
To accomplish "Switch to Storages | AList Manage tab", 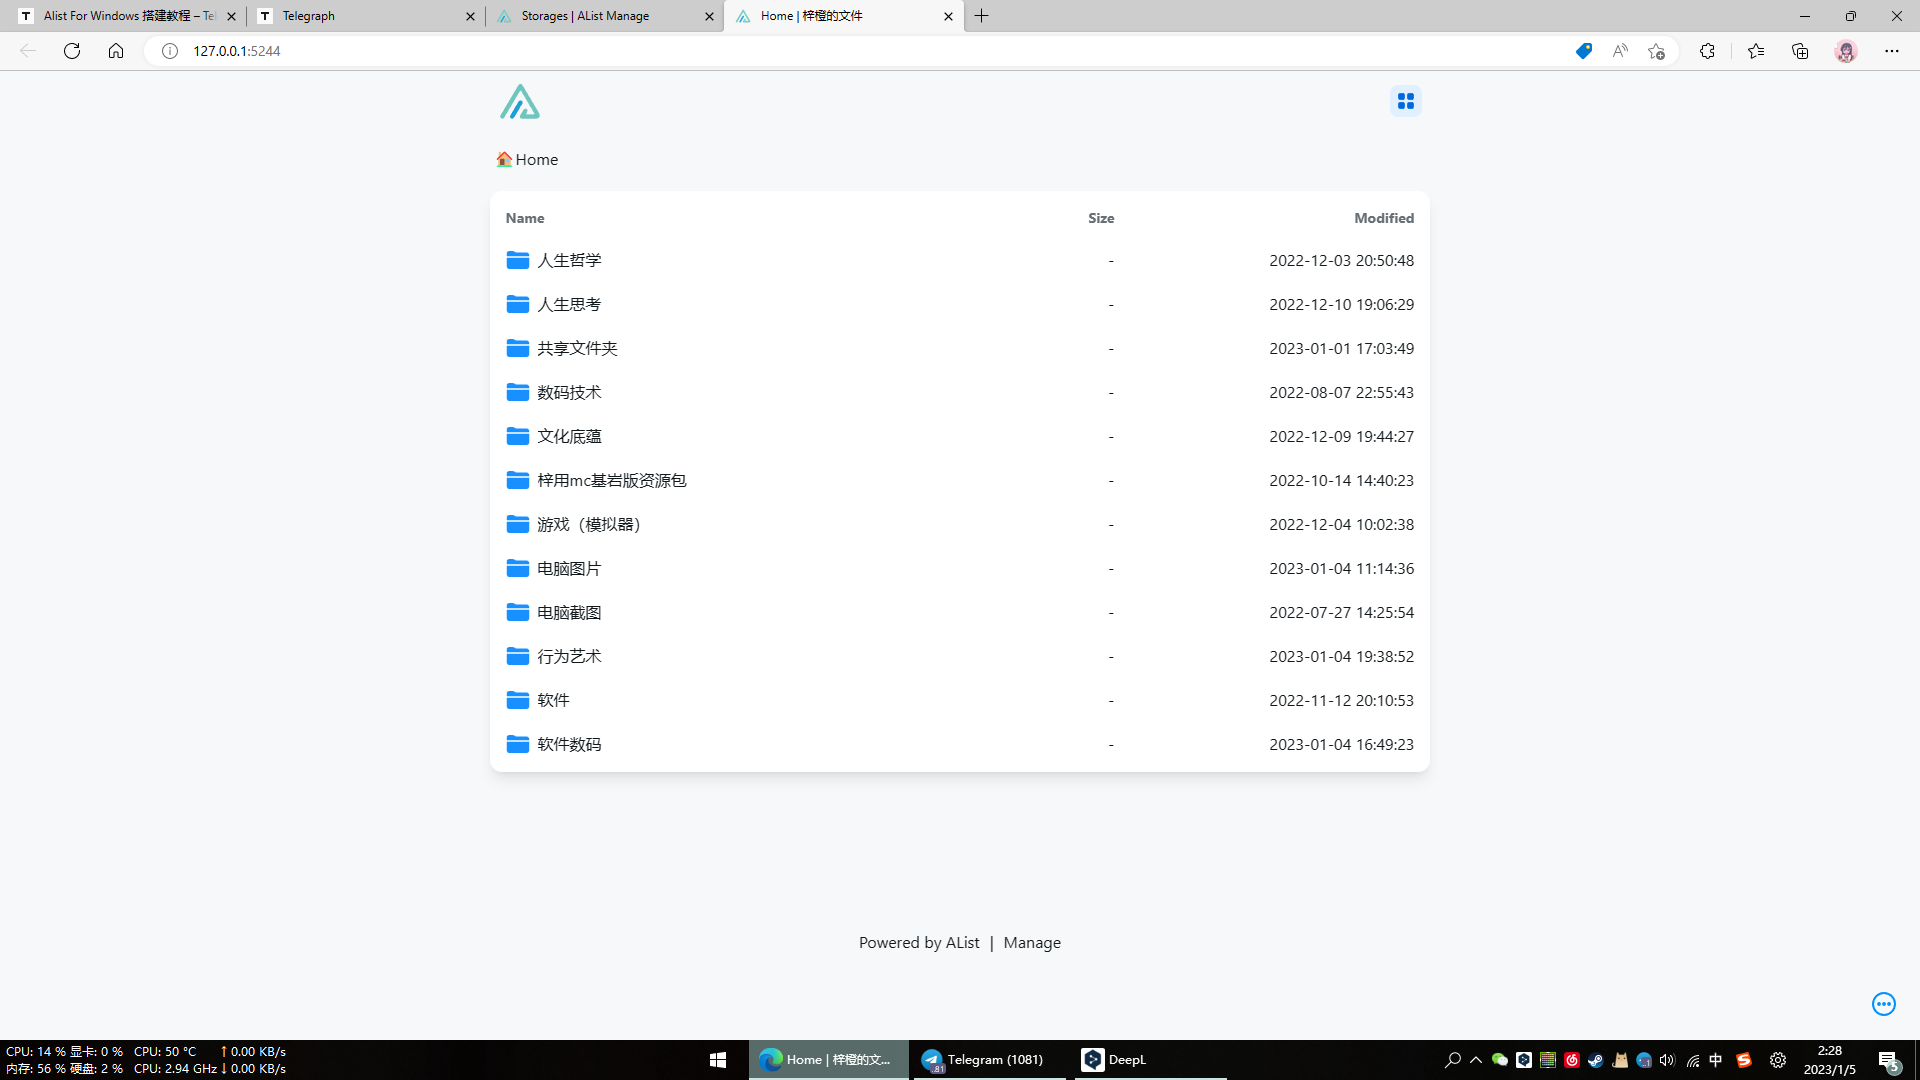I will pos(585,16).
